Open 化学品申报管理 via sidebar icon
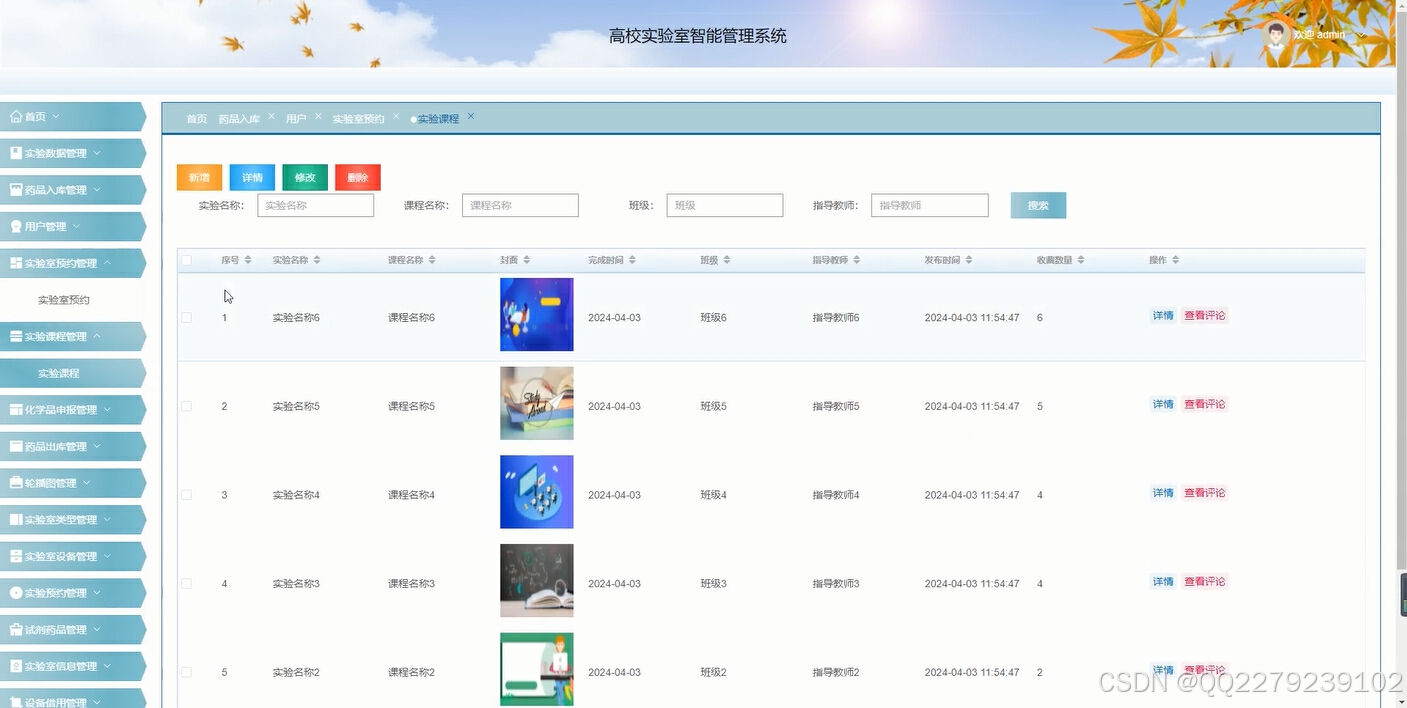 pos(15,409)
